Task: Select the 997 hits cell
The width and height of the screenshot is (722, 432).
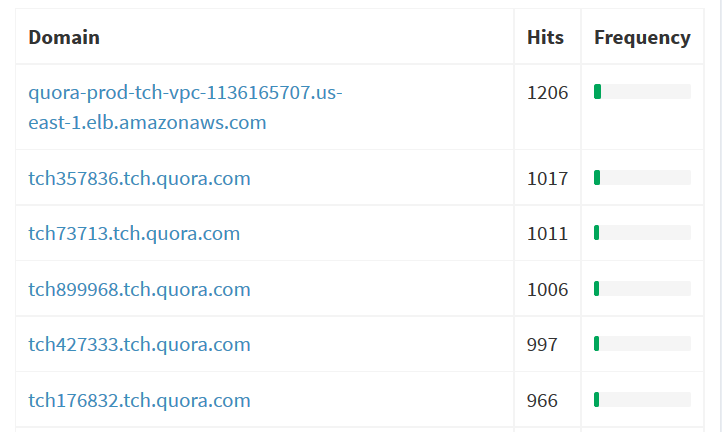Action: coord(542,344)
